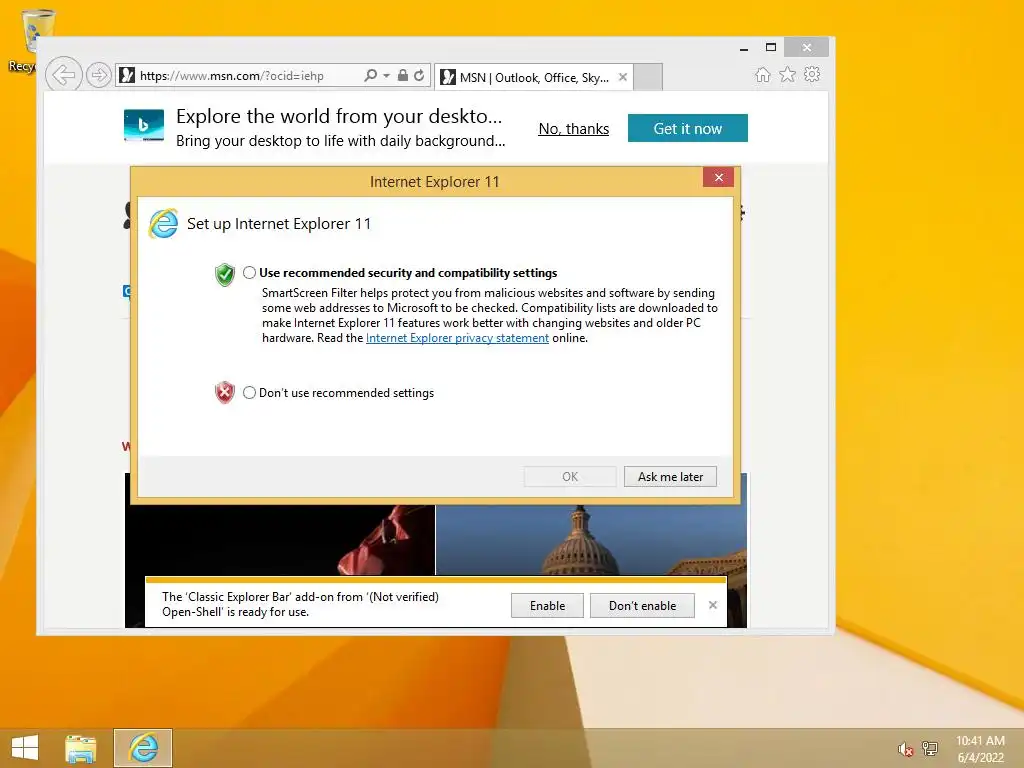Click the red shield X icon
This screenshot has height=768, width=1024.
[225, 392]
